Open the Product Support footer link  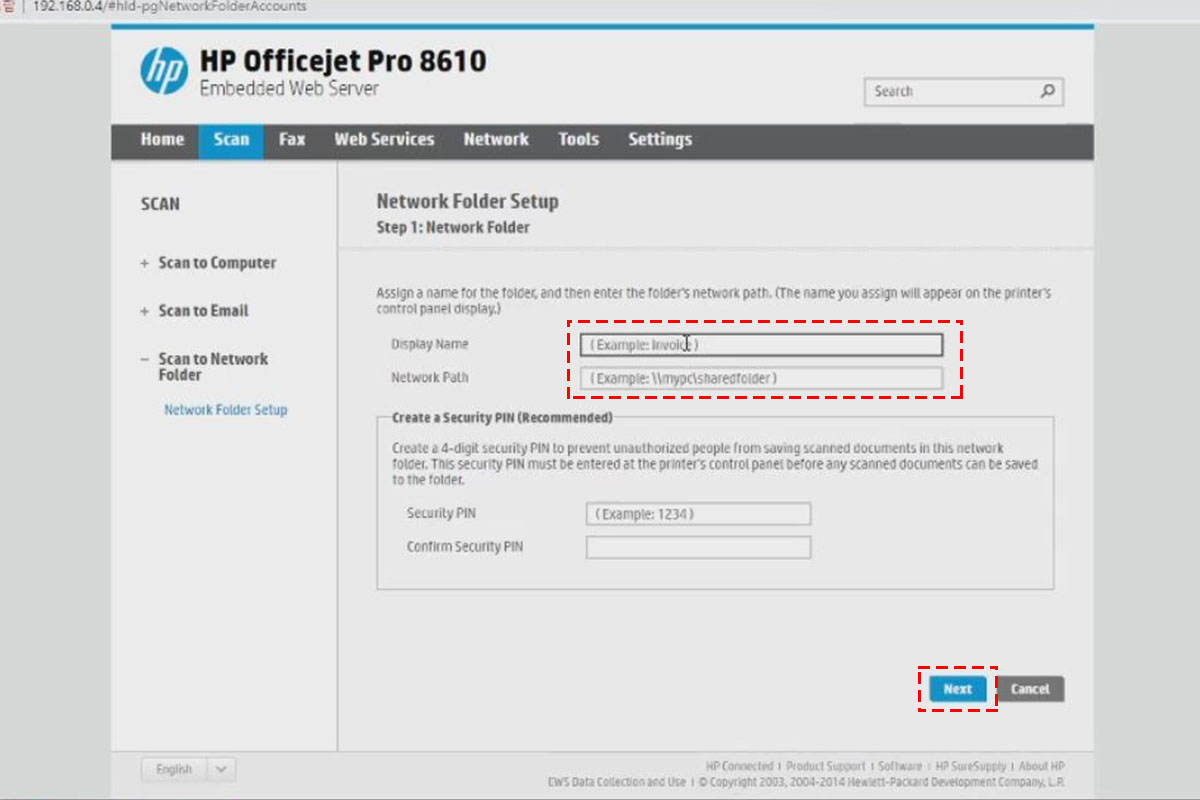coord(826,767)
